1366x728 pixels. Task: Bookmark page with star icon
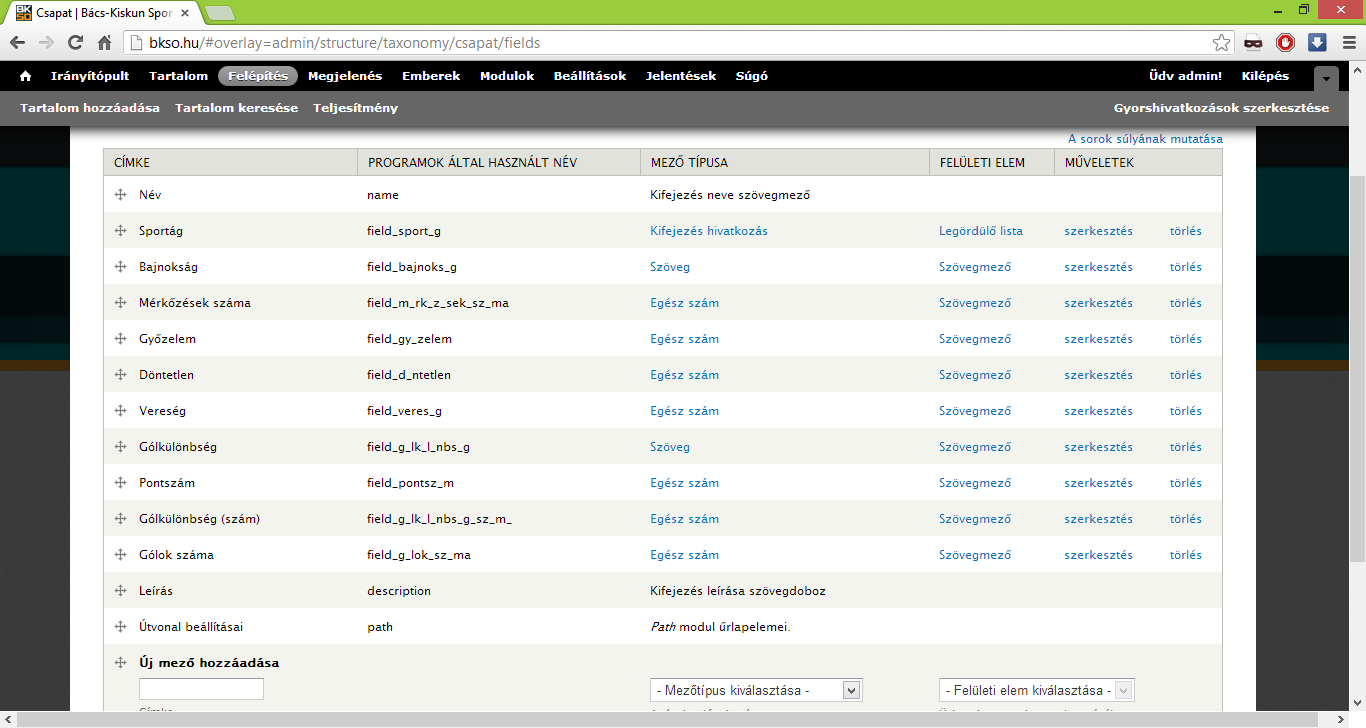1221,43
